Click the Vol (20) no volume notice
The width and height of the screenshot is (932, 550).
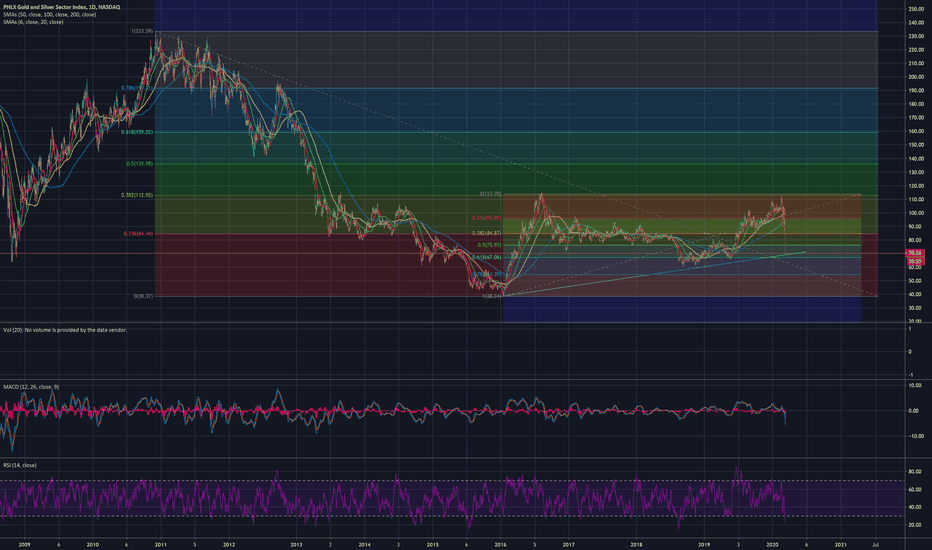(65, 330)
